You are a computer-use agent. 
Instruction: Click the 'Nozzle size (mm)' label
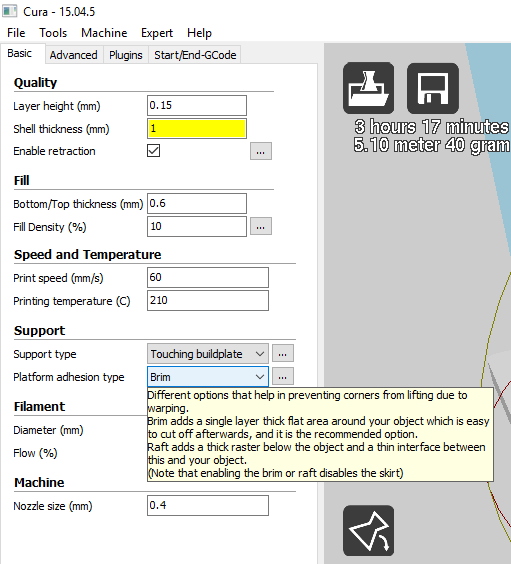[53, 506]
